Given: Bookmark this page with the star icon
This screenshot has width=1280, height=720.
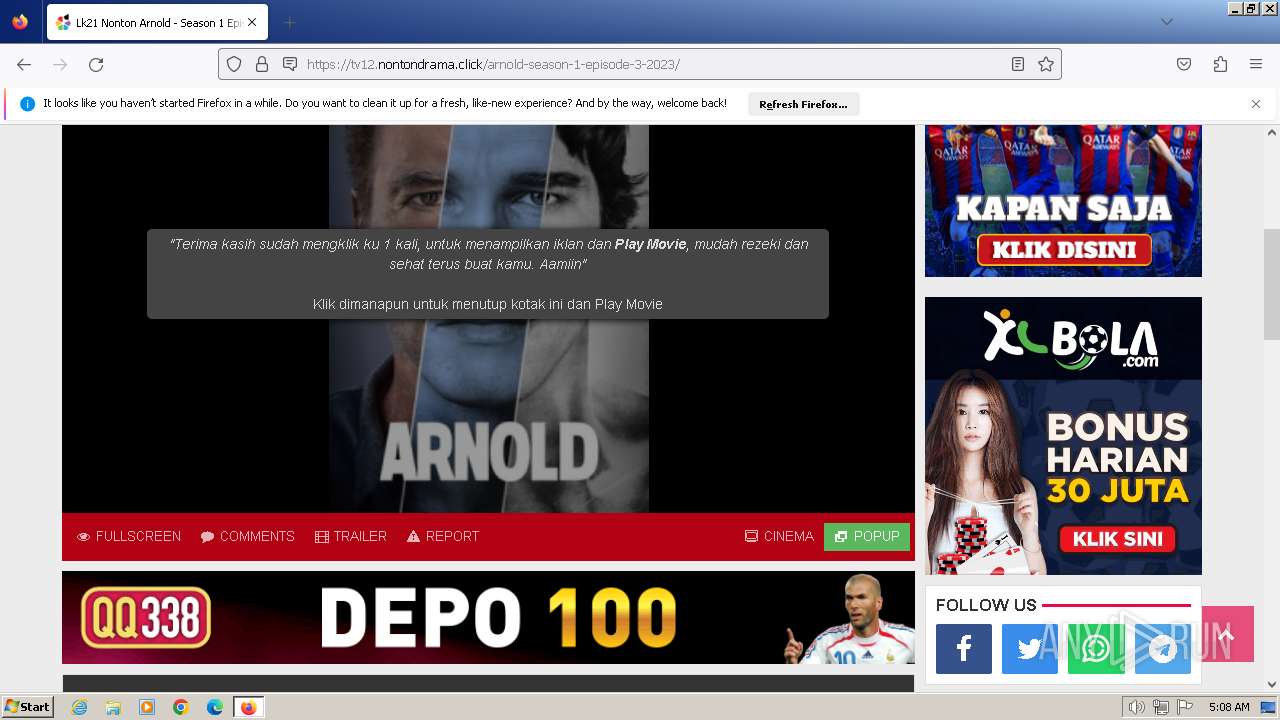Looking at the screenshot, I should pyautogui.click(x=1046, y=64).
